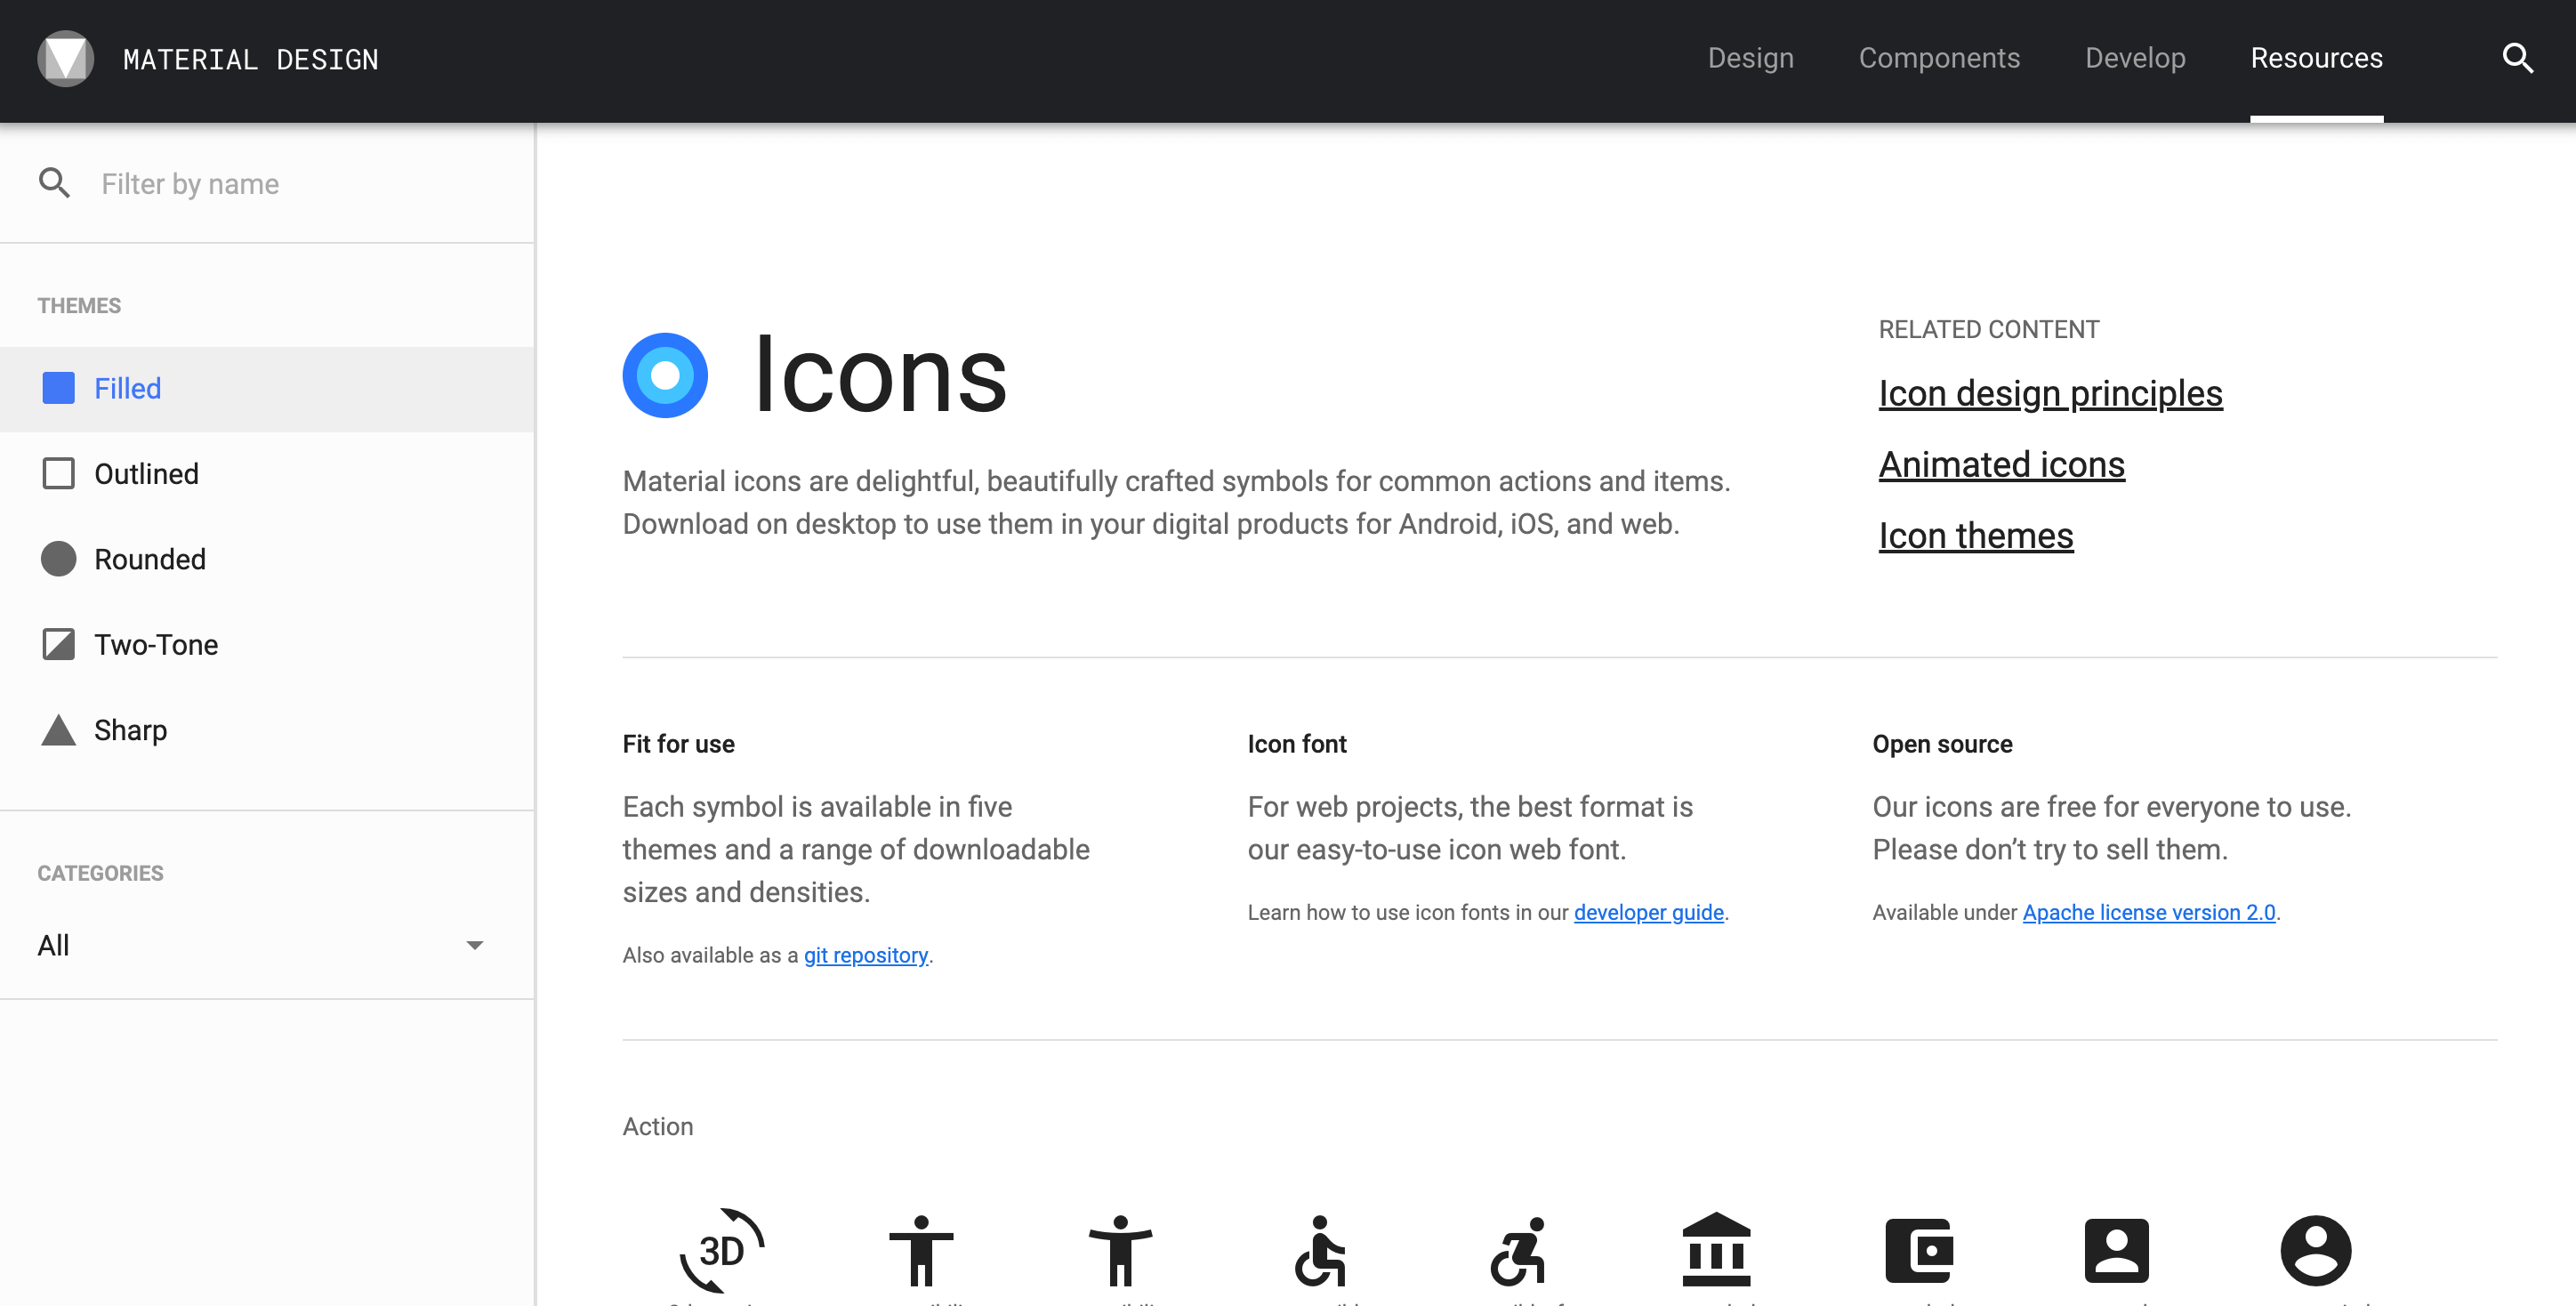The width and height of the screenshot is (2576, 1306).
Task: Toggle the Filled theme radio button
Action: pos(59,388)
